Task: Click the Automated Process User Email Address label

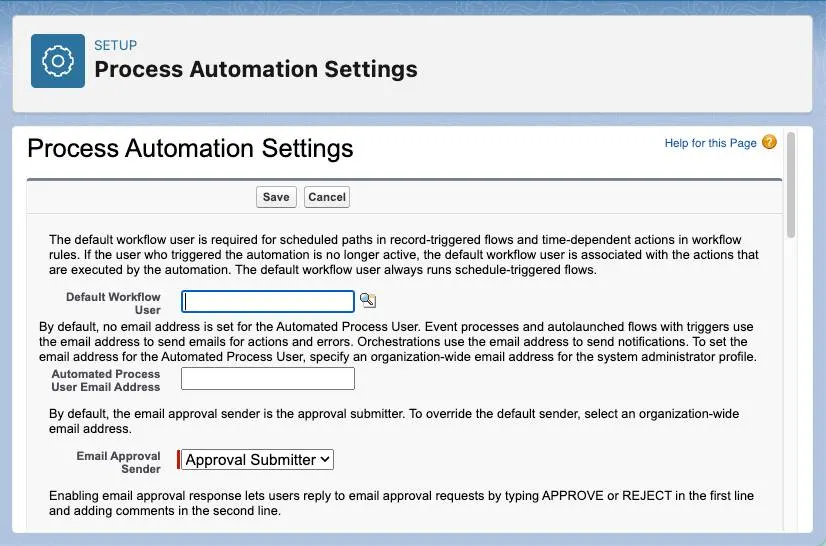Action: pyautogui.click(x=106, y=381)
